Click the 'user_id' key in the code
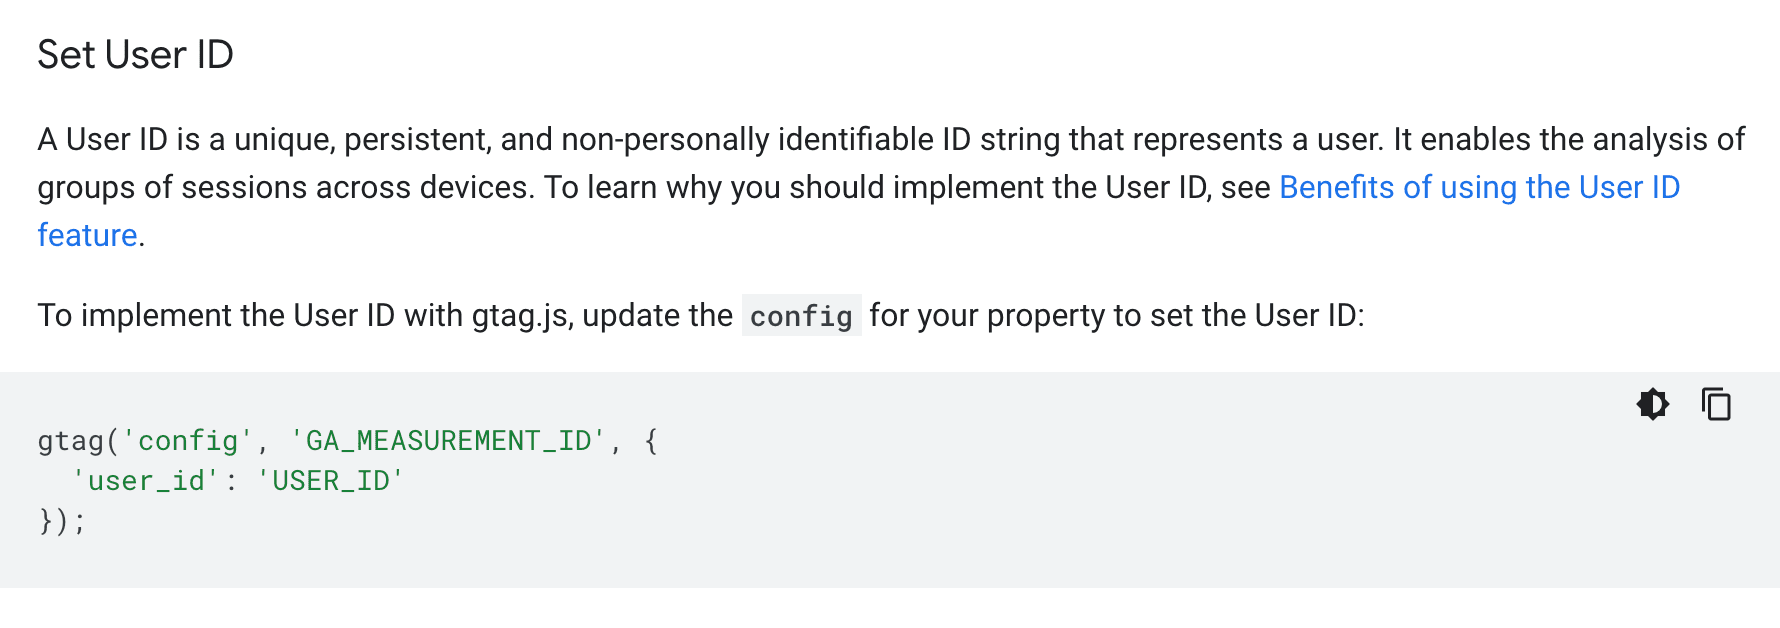 145,481
